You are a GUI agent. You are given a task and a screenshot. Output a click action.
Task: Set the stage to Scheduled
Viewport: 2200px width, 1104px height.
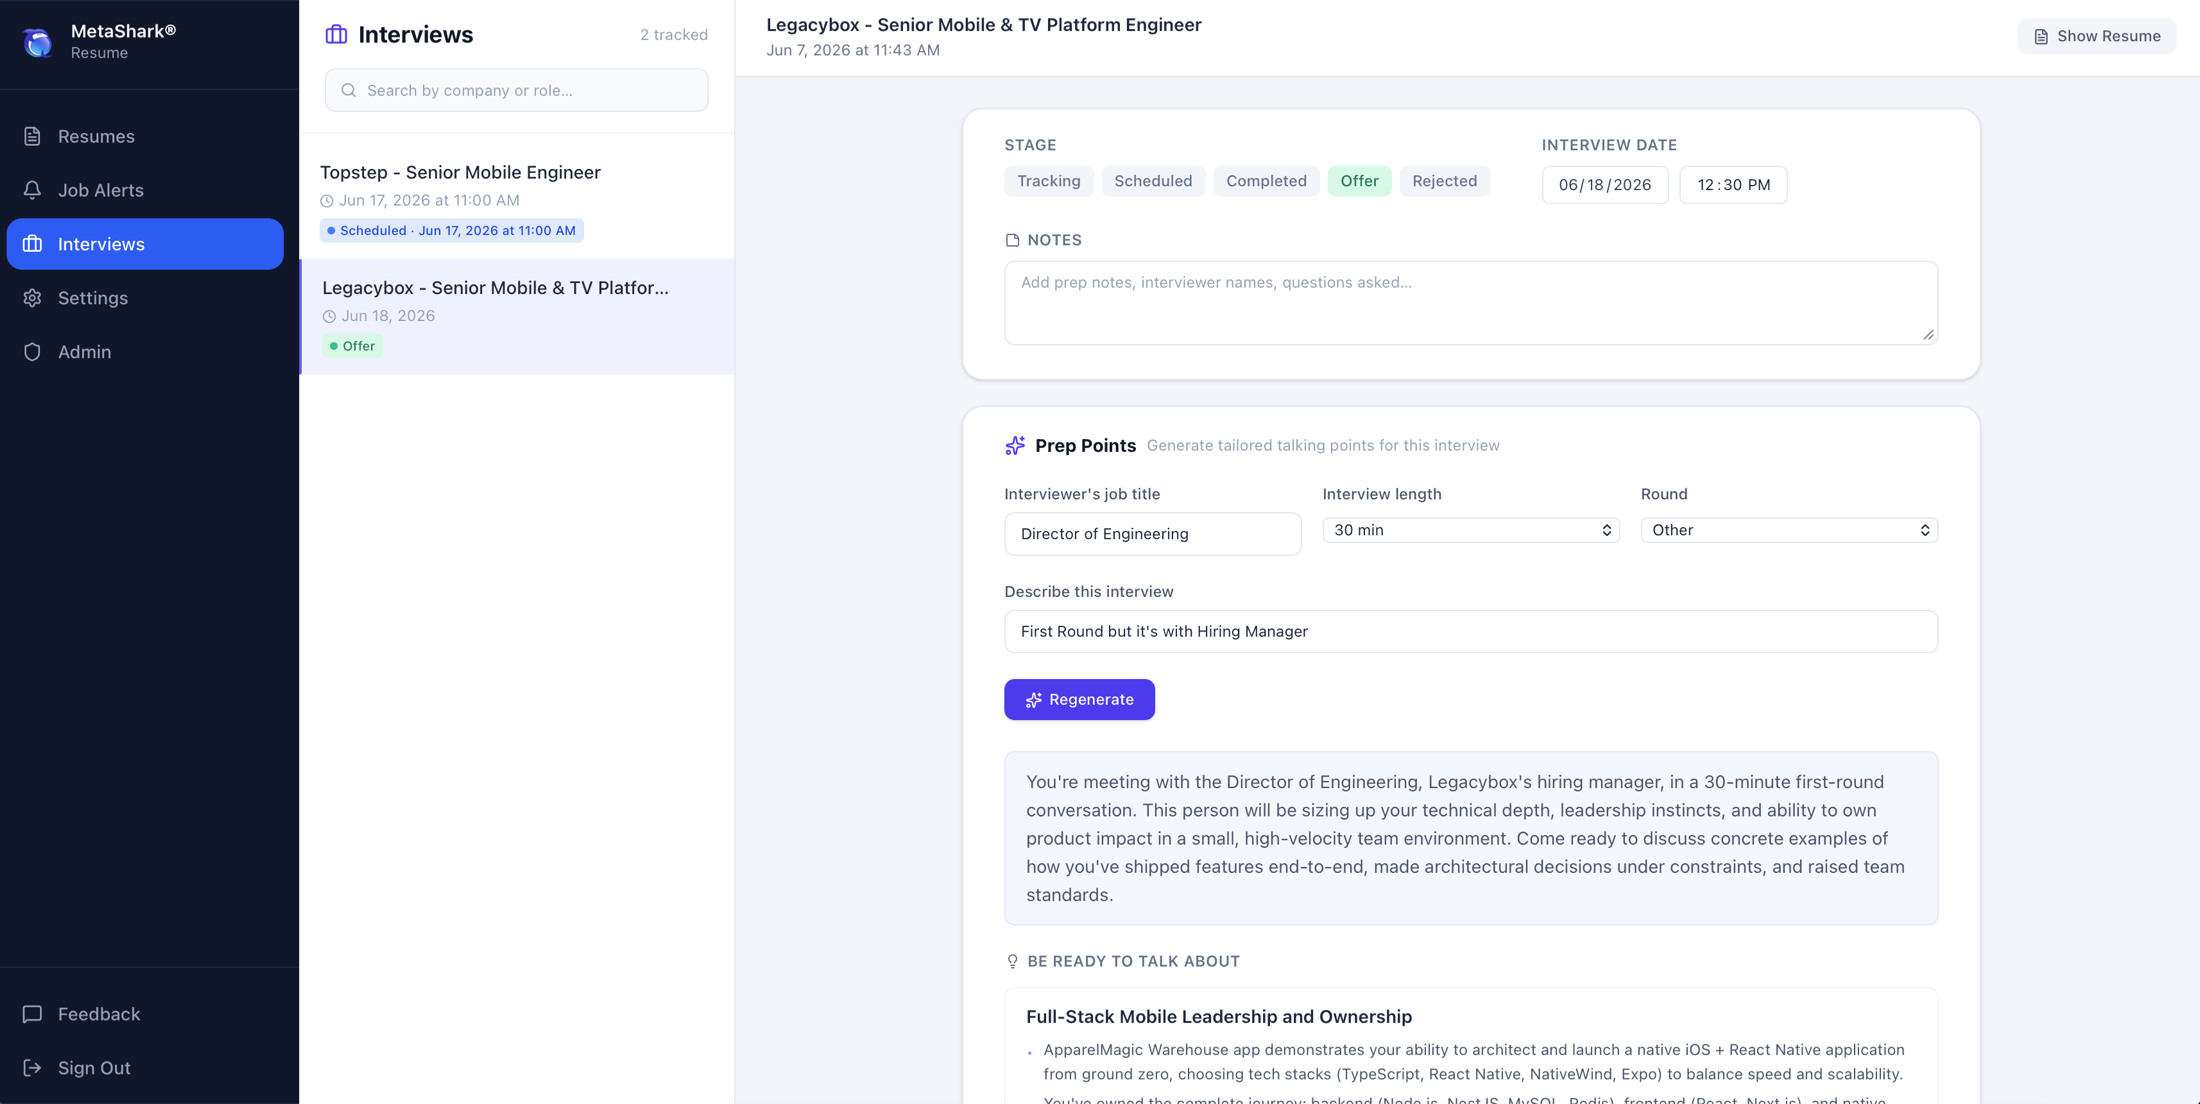[1153, 181]
